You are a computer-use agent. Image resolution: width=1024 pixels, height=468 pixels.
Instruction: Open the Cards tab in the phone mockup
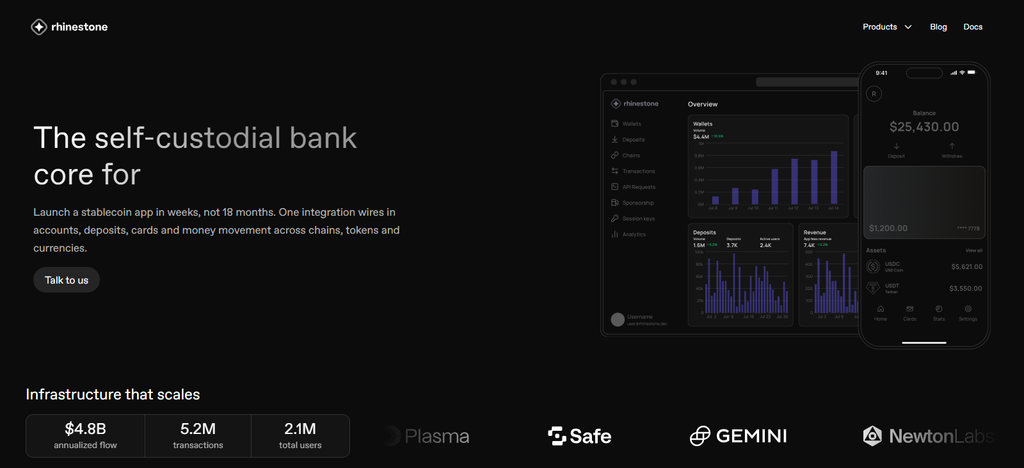click(910, 313)
